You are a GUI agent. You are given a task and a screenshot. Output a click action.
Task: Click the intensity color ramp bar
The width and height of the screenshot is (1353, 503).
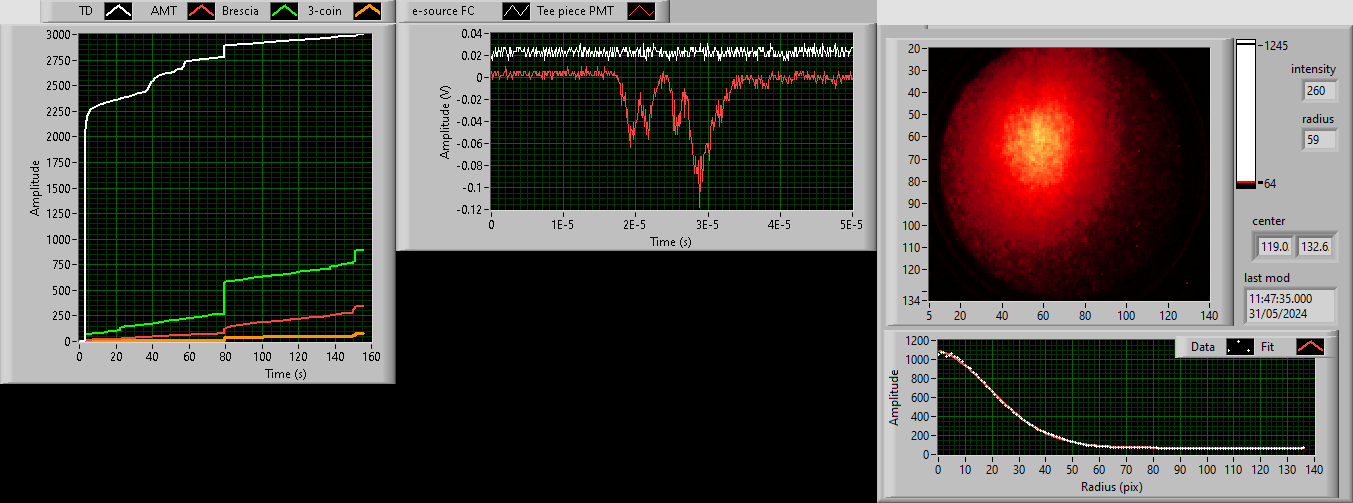[1245, 114]
